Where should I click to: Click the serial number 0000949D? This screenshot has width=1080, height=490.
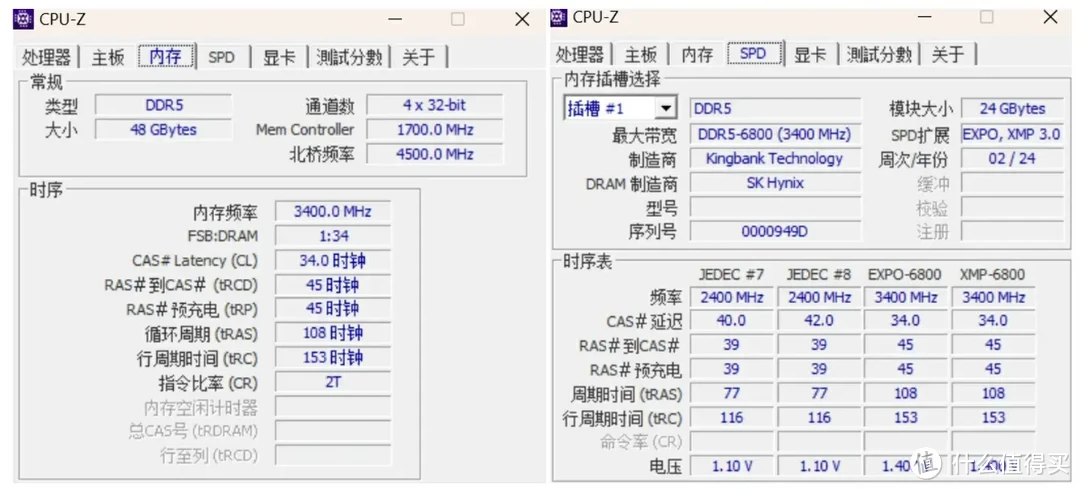click(775, 232)
